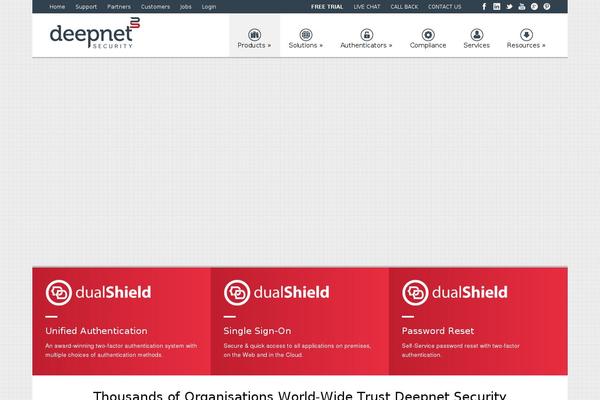The image size is (600, 400).
Task: Open the Jobs top link
Action: click(186, 7)
